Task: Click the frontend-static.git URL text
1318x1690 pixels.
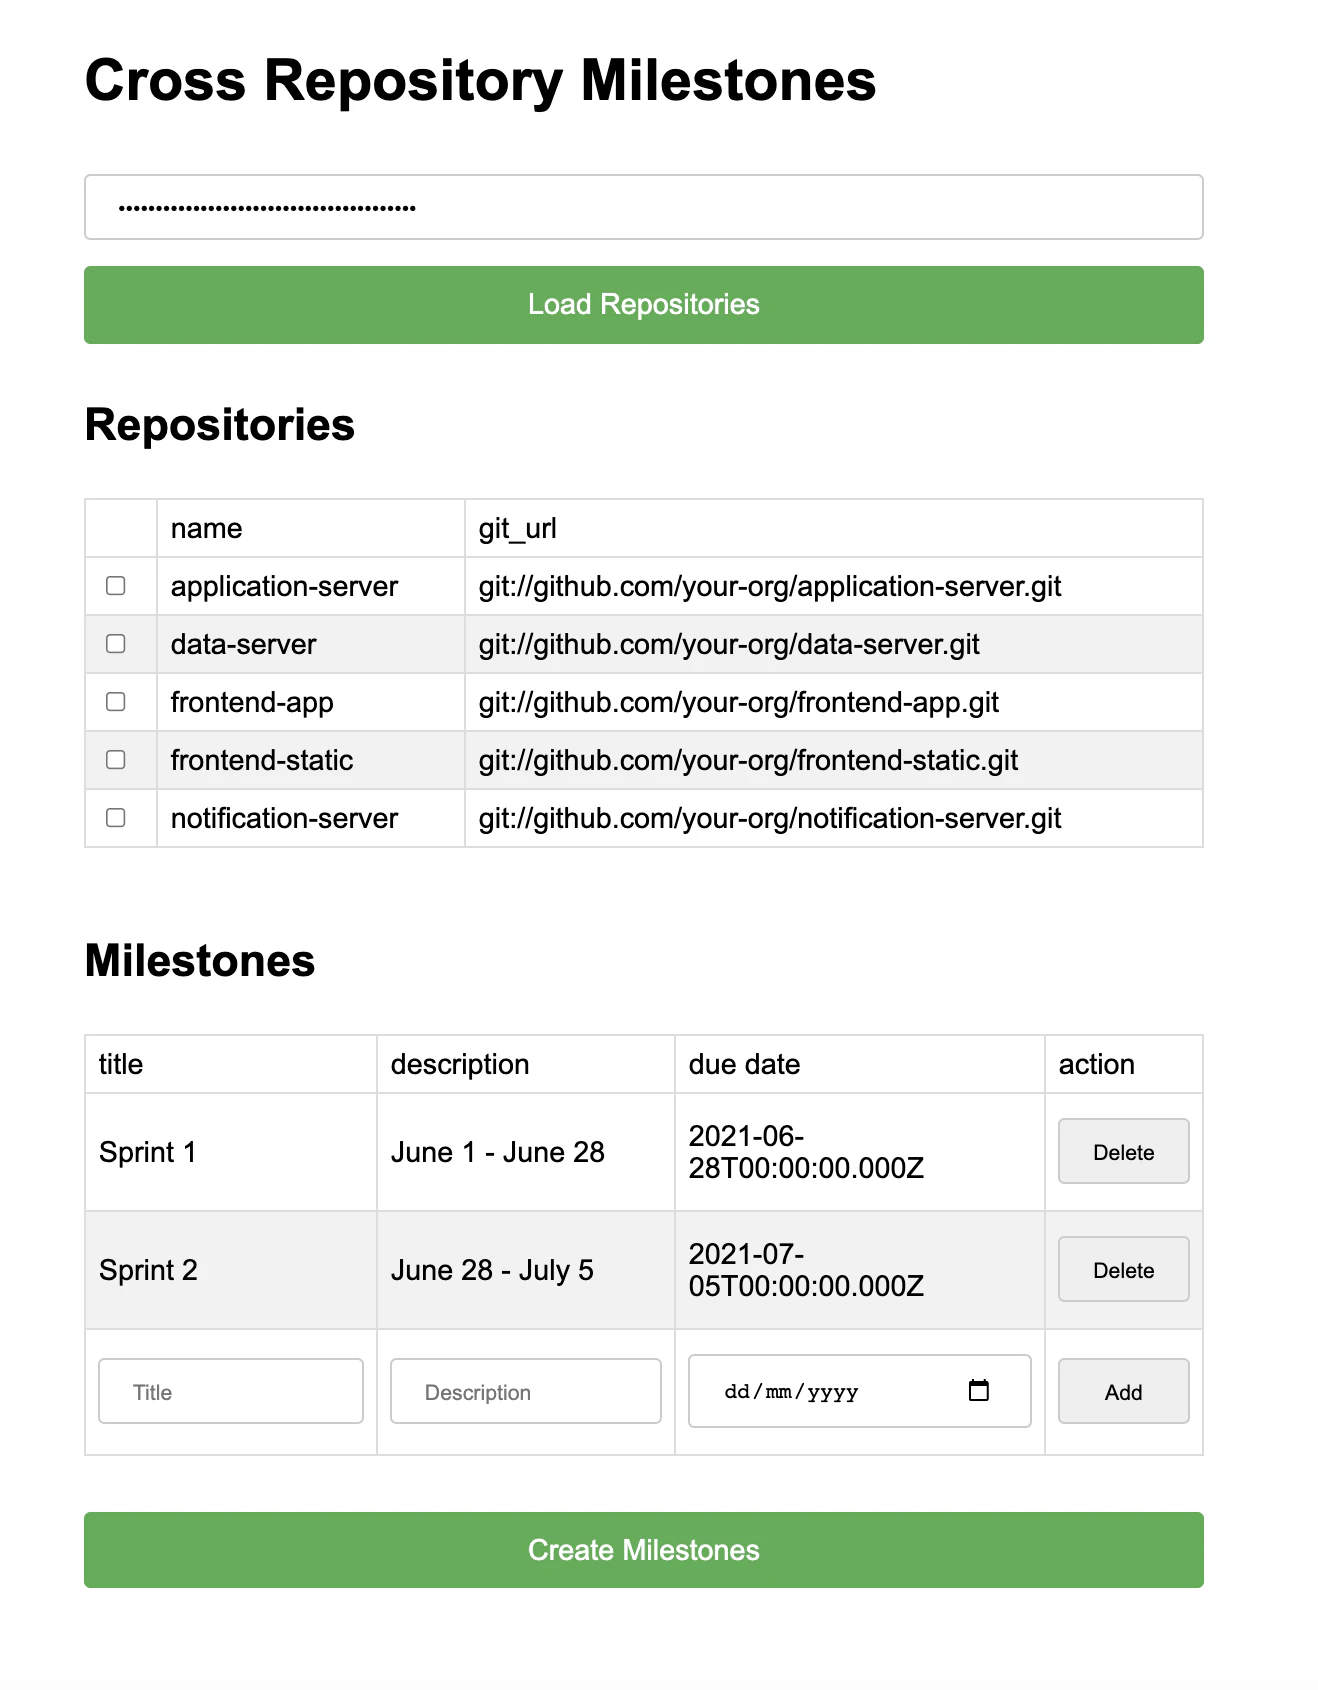Action: (x=749, y=760)
